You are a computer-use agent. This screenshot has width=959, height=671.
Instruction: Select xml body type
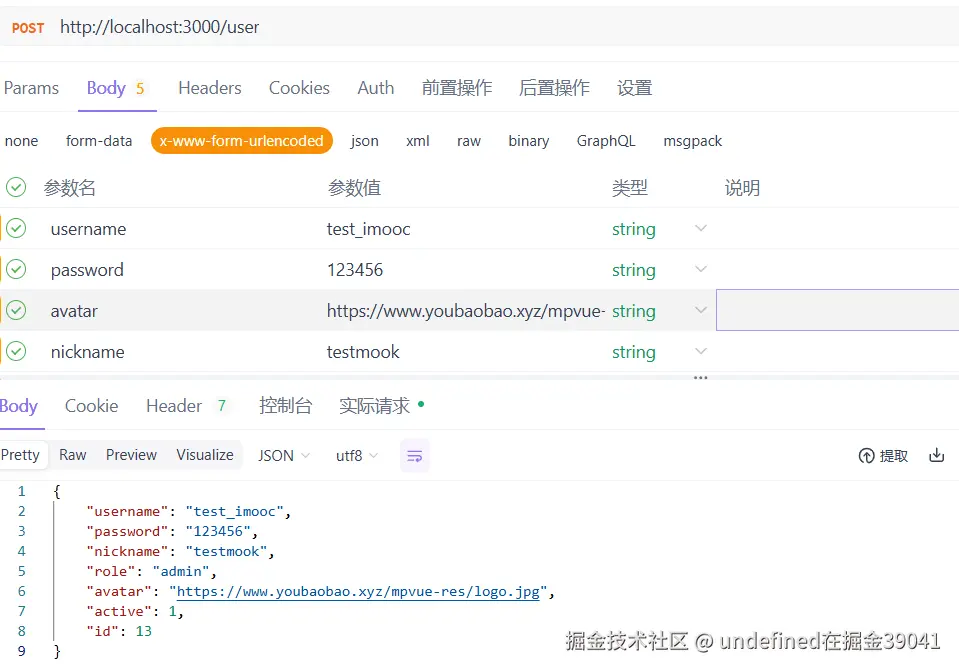tap(418, 141)
